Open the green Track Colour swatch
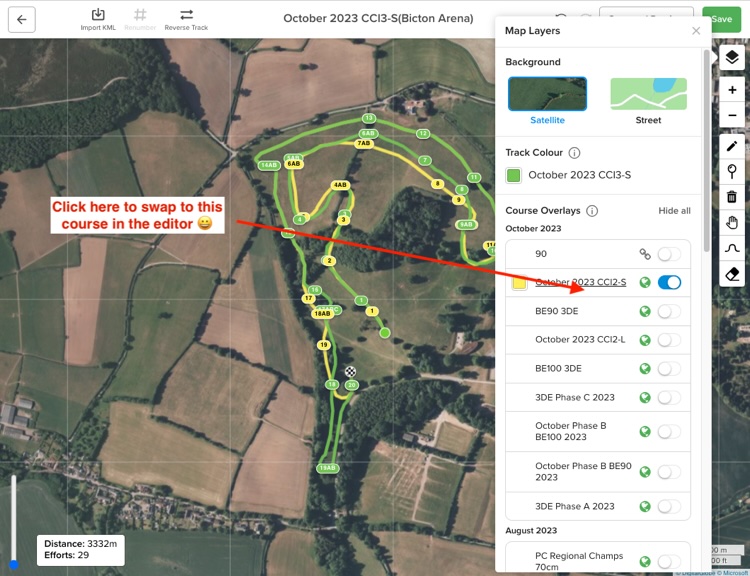 point(513,176)
